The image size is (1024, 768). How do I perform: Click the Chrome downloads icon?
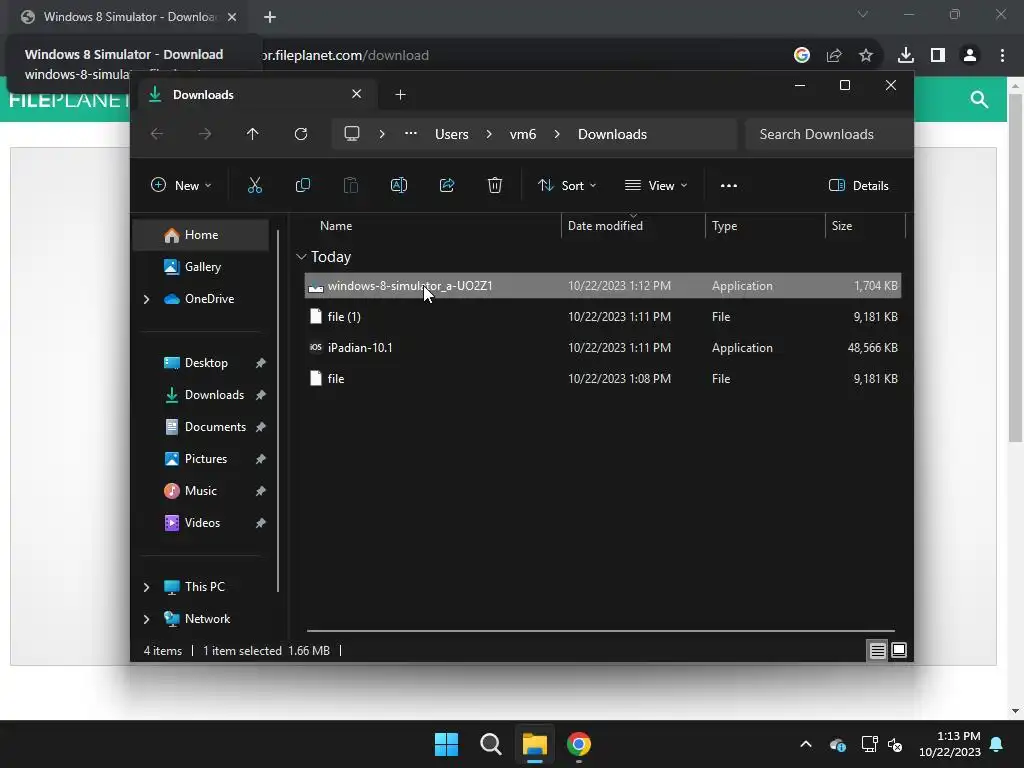click(x=905, y=55)
